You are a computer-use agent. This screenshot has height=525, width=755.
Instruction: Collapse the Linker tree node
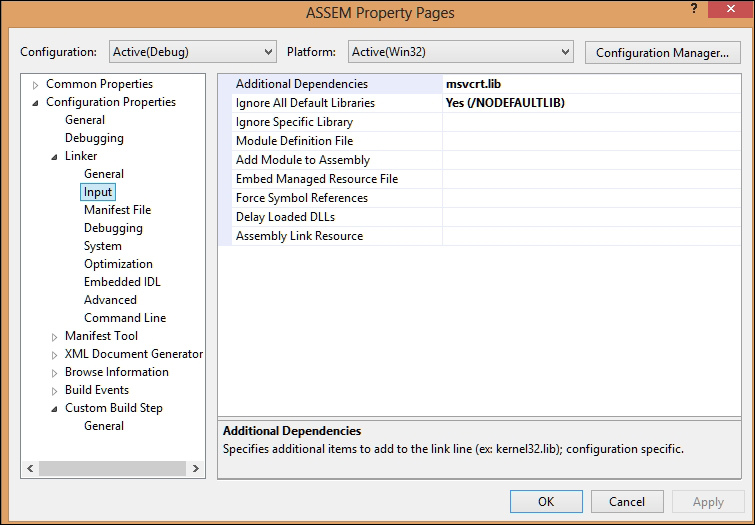coord(56,157)
